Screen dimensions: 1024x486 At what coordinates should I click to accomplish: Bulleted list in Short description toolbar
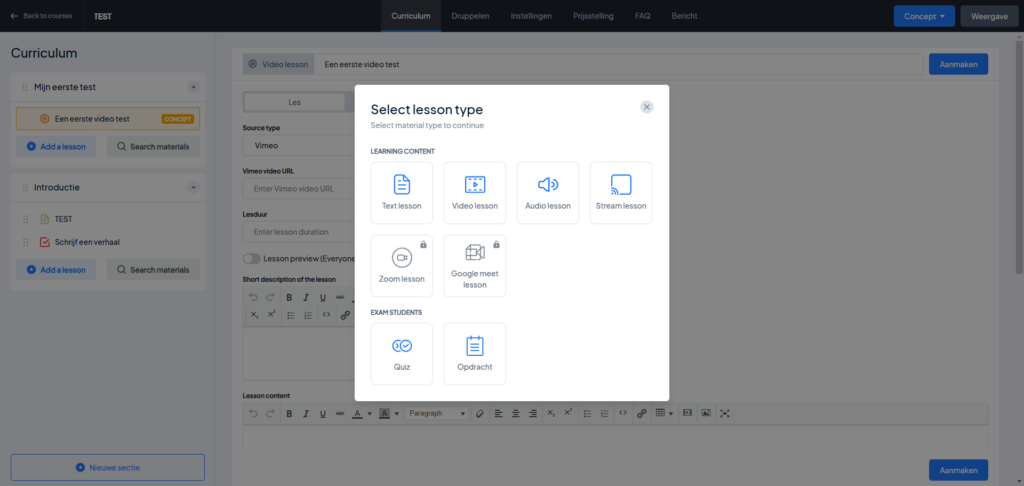291,315
